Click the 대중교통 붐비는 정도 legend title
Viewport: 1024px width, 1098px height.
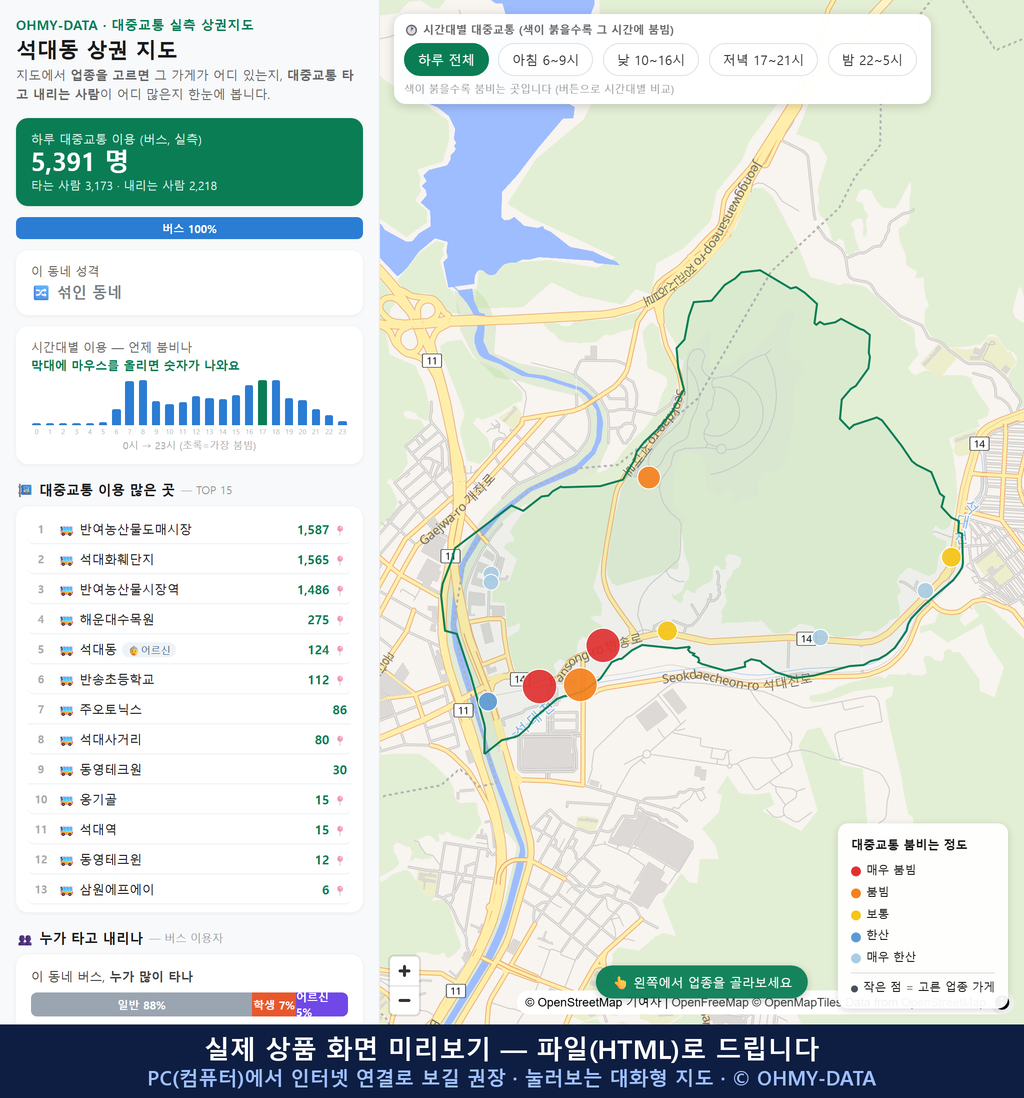tap(909, 845)
